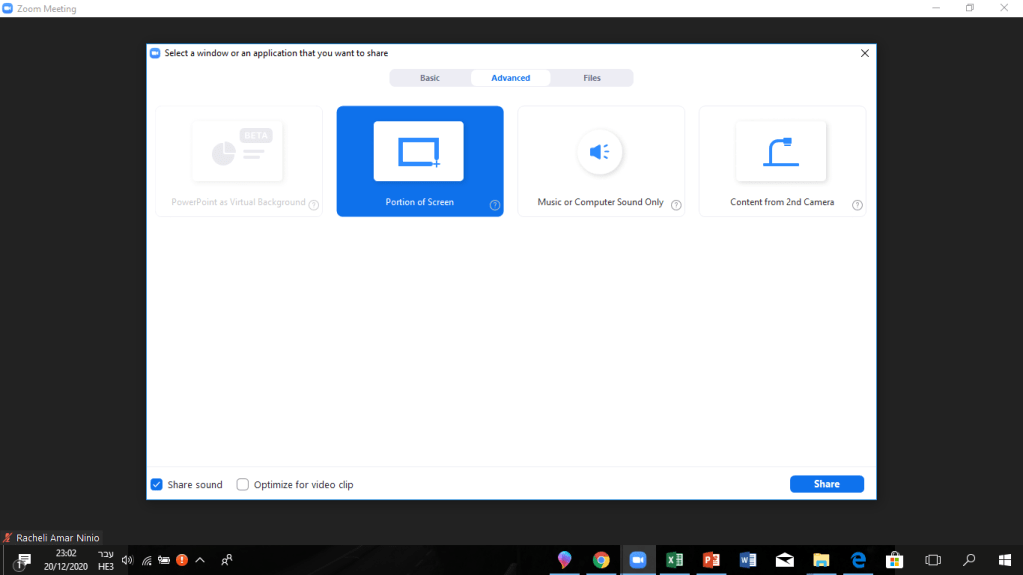Enable Optimize for video clip checkbox

click(243, 485)
